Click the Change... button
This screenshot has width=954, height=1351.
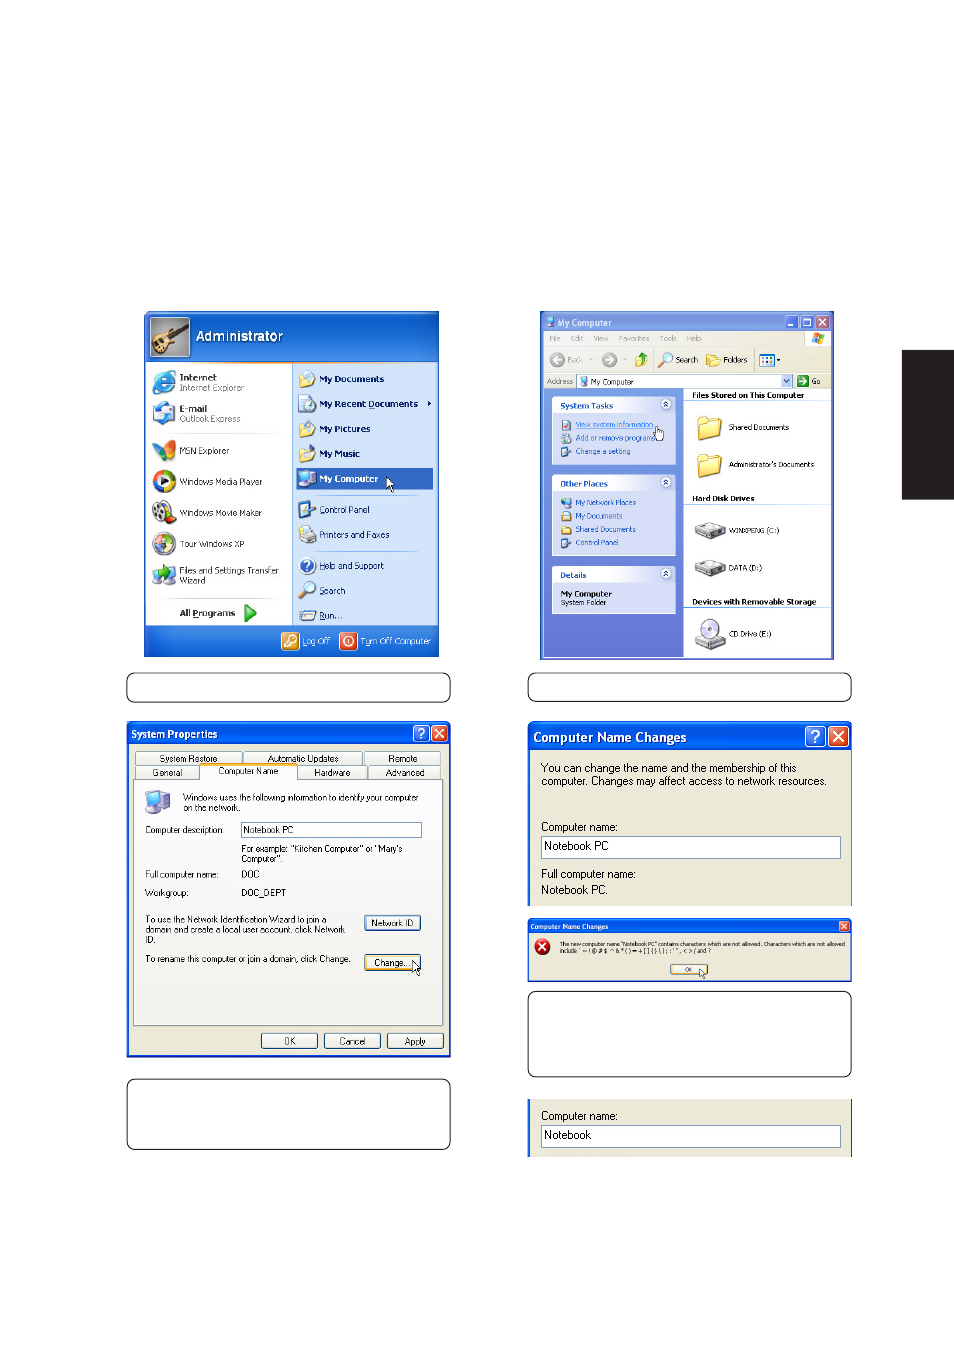(392, 963)
